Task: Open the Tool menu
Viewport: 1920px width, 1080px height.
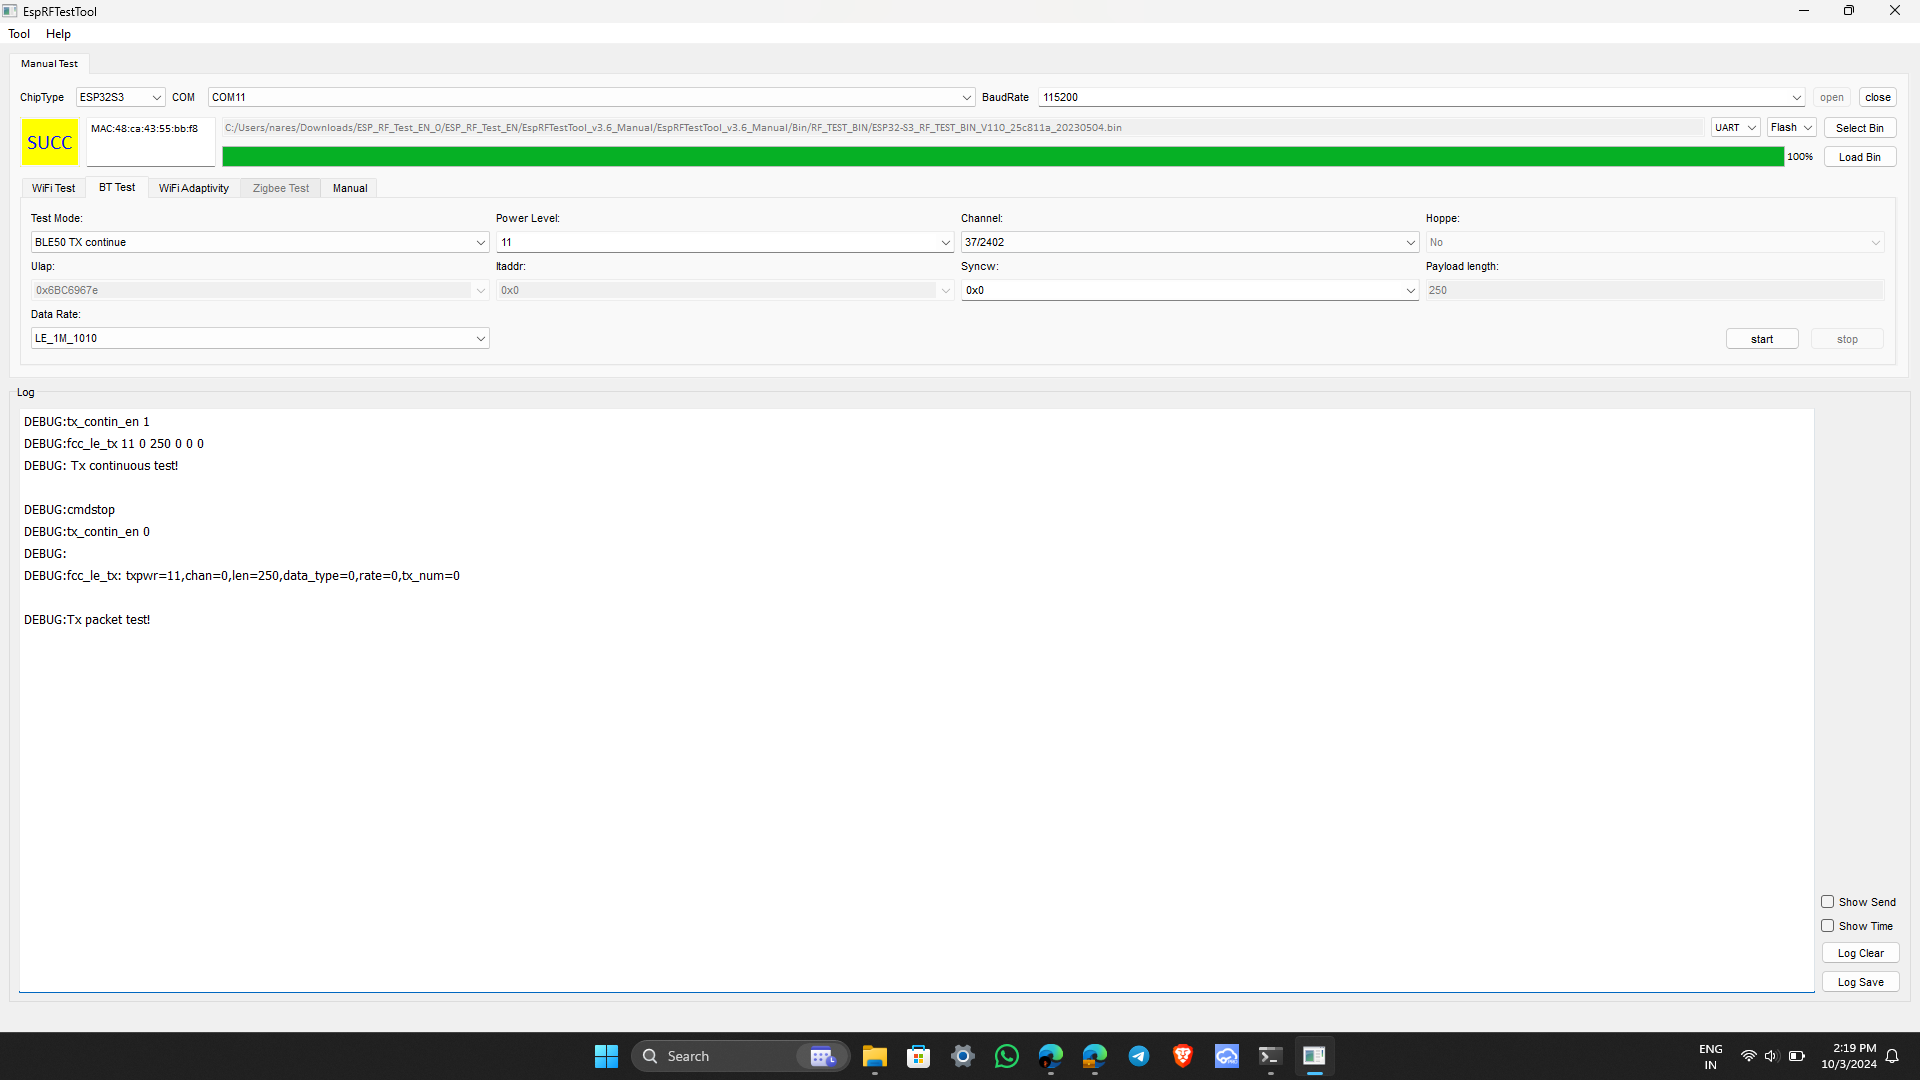Action: 19,34
